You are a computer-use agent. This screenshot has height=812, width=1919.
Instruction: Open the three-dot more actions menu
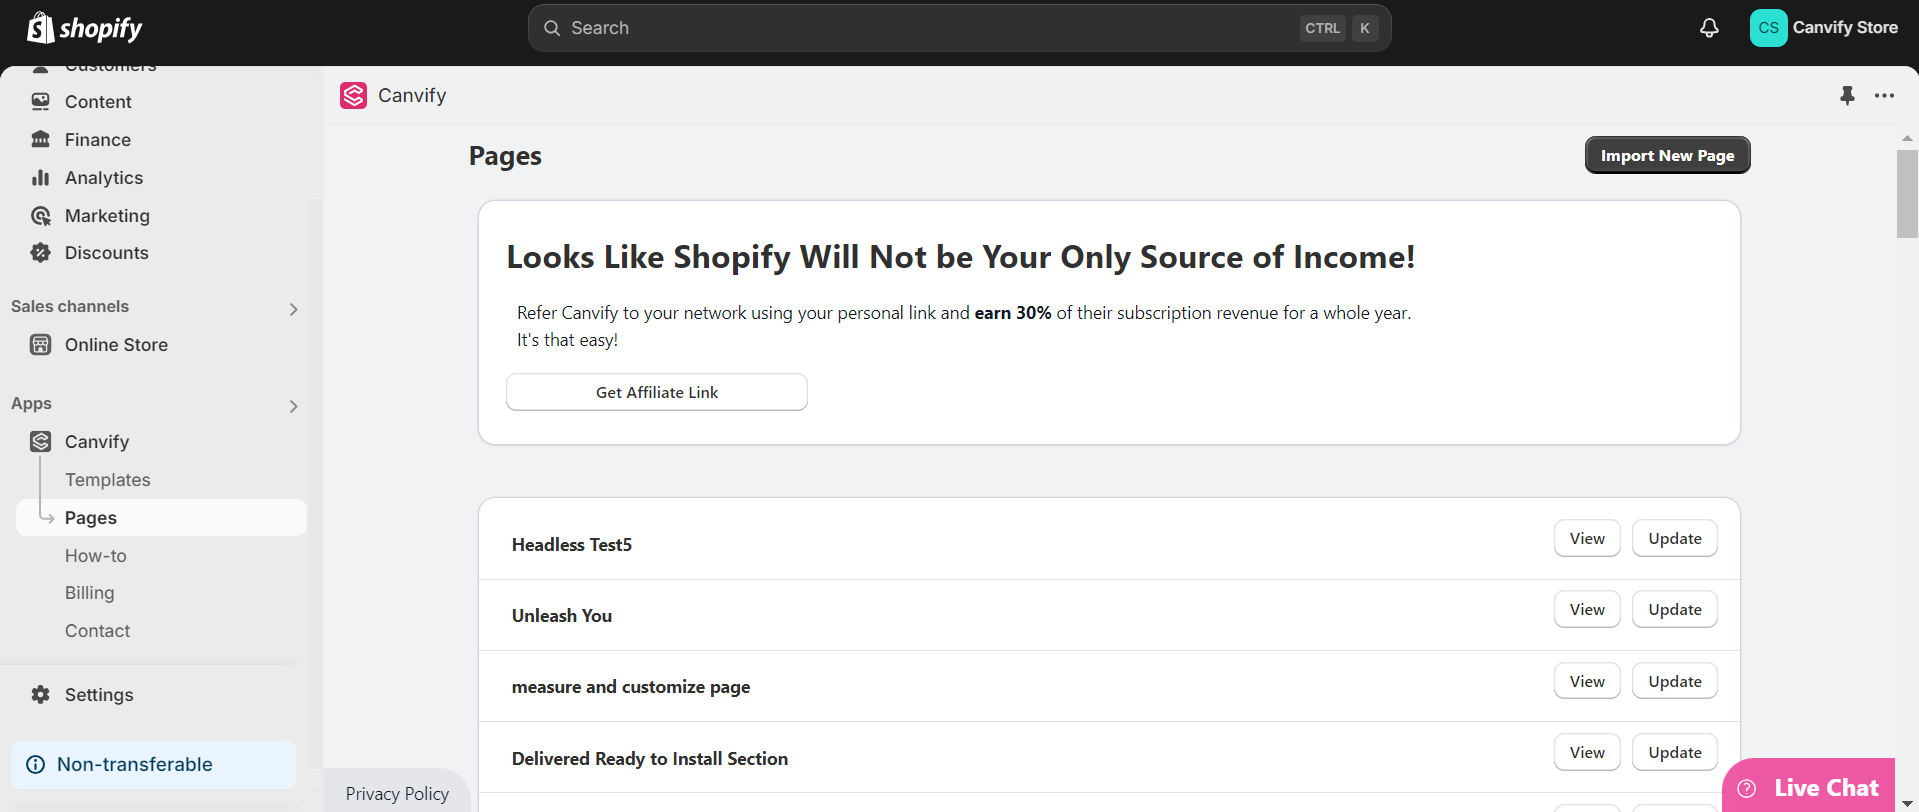(x=1885, y=96)
